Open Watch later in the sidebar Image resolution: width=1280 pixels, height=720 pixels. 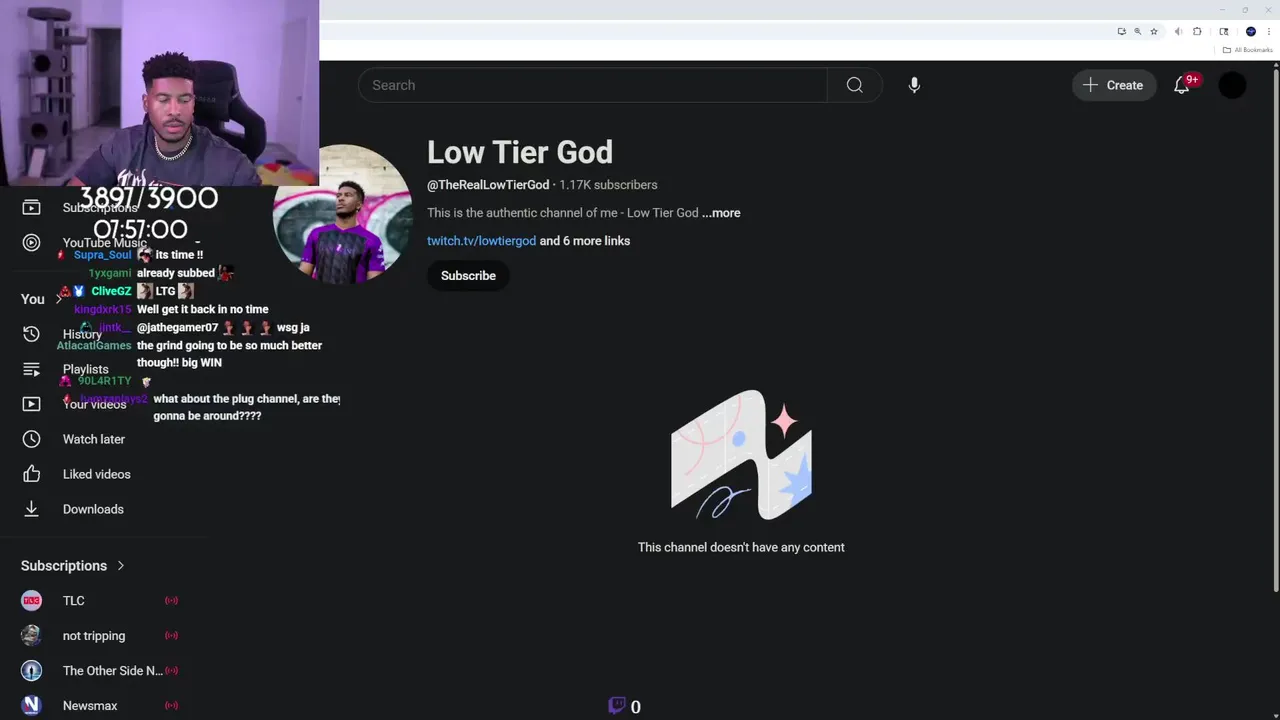[94, 439]
